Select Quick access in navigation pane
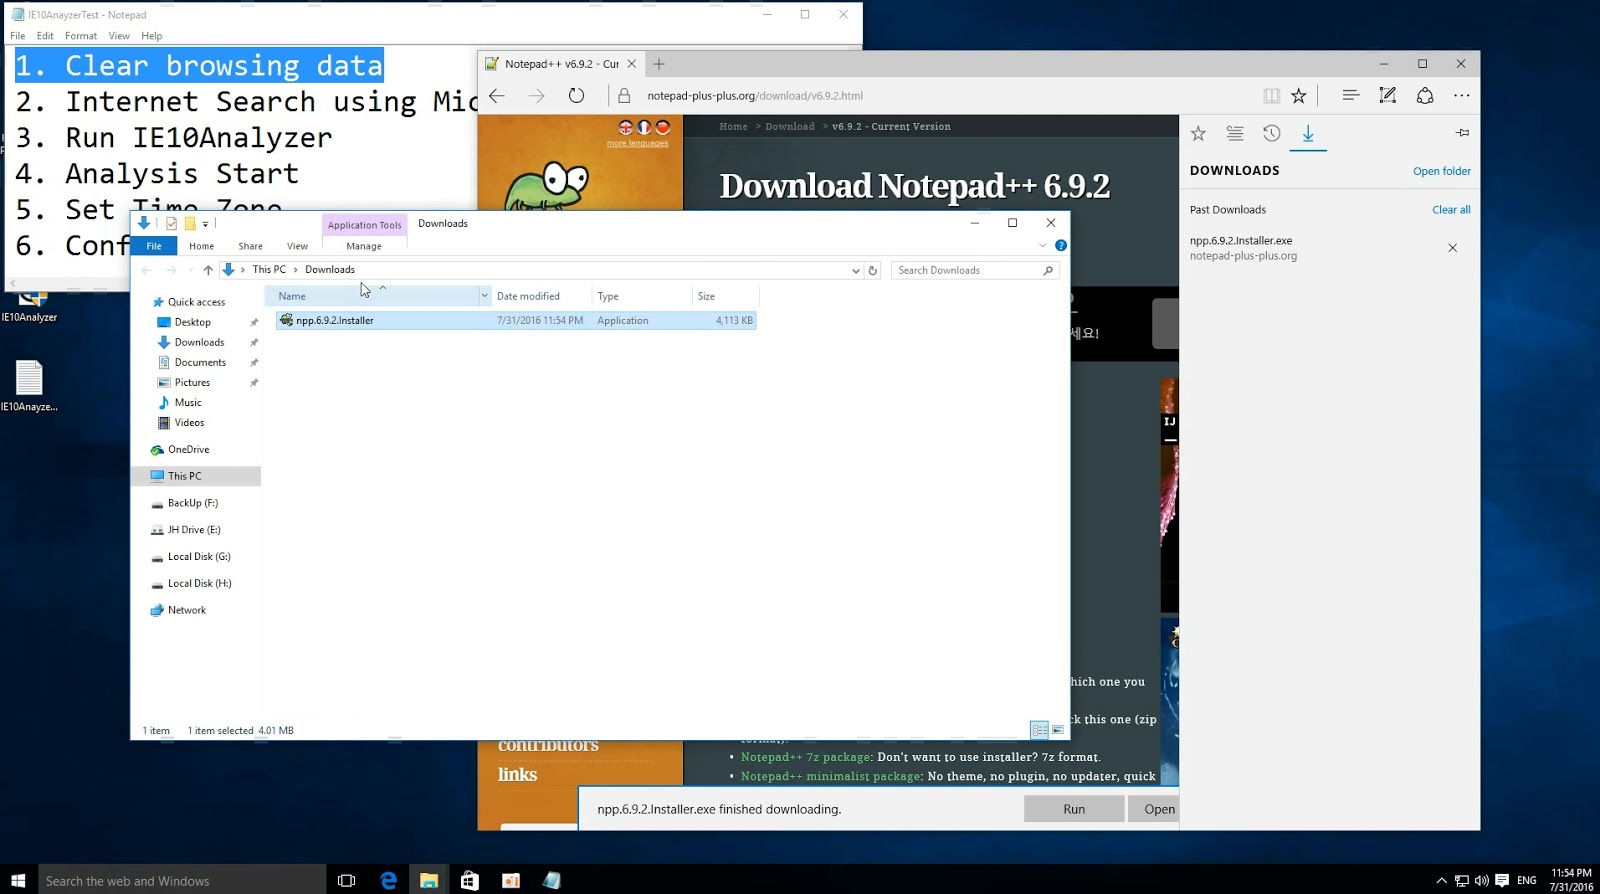 click(x=196, y=302)
